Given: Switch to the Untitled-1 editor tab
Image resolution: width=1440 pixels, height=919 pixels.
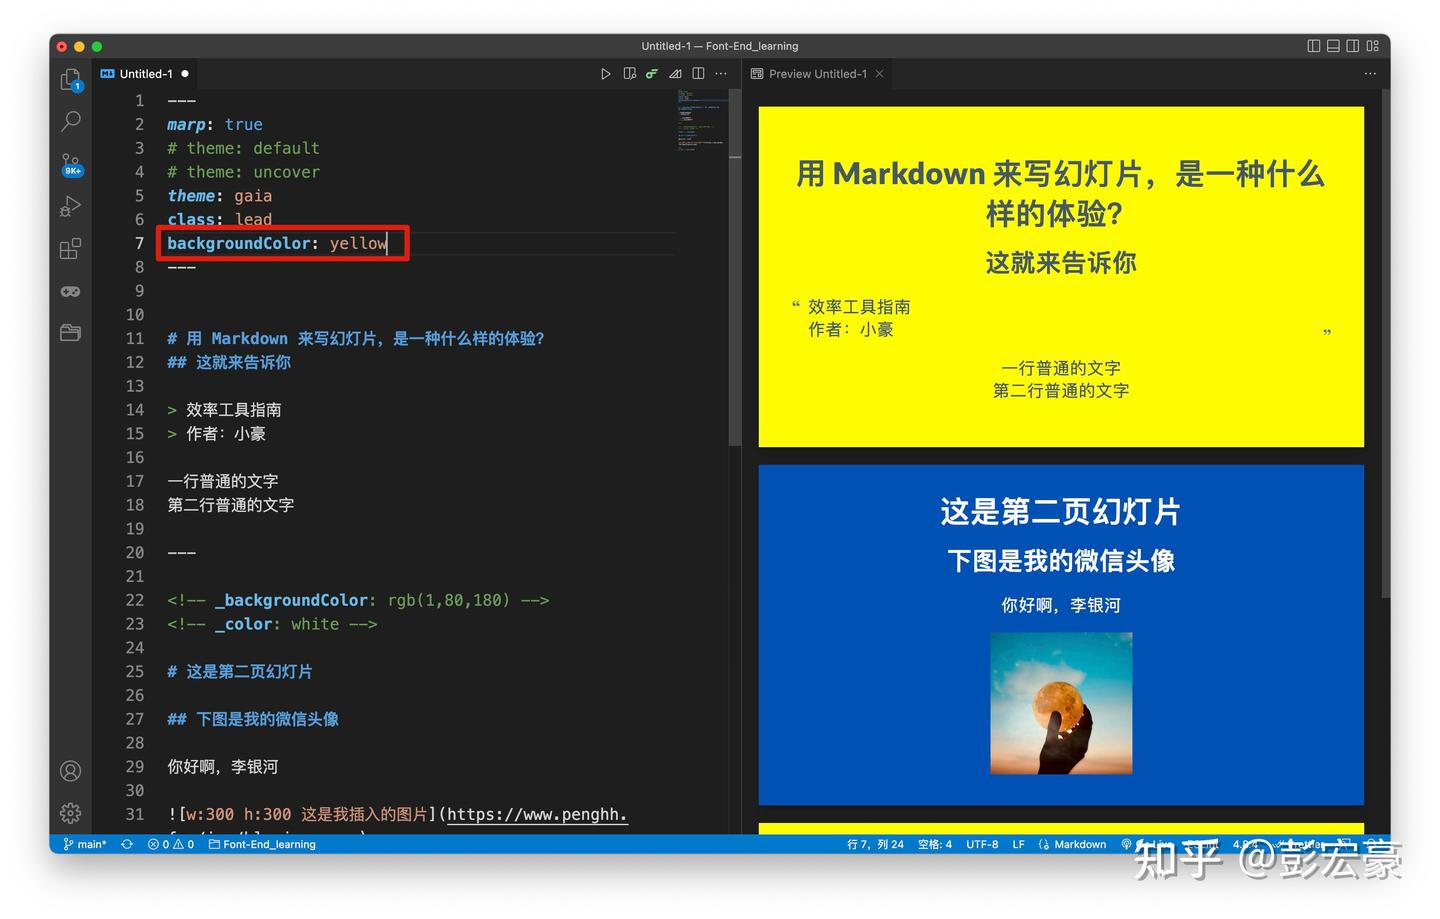Looking at the screenshot, I should (x=143, y=73).
